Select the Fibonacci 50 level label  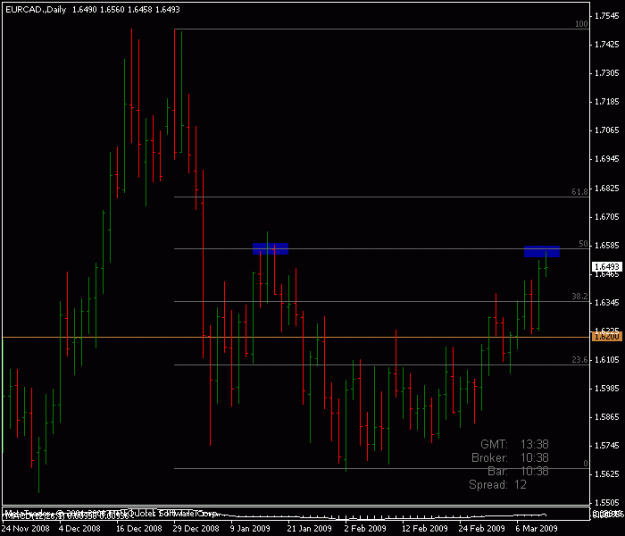click(583, 243)
